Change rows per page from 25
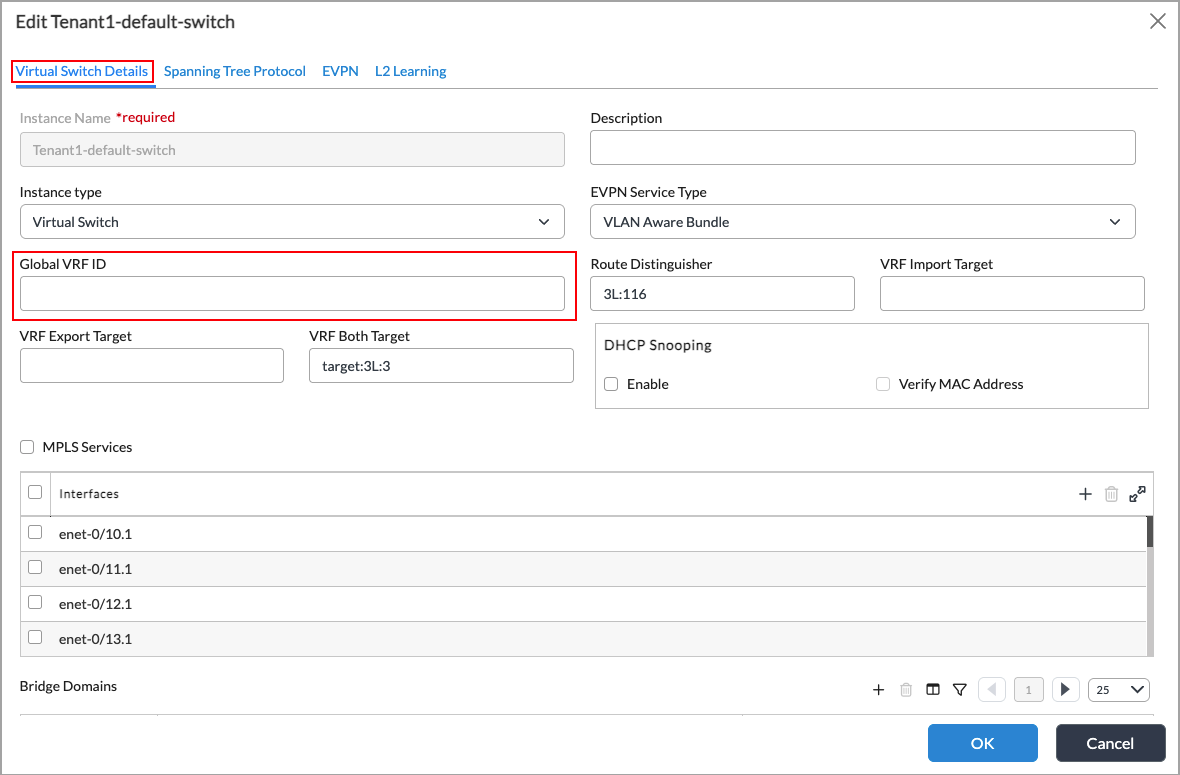This screenshot has height=775, width=1180. point(1118,689)
